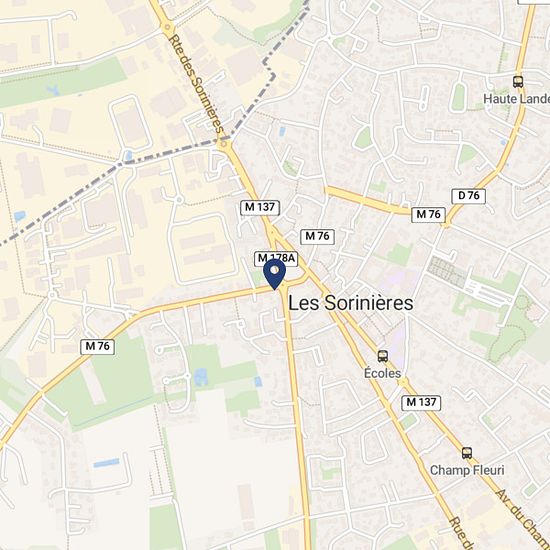This screenshot has width=550, height=550.
Task: Open the Écoles stop name label
Action: [x=382, y=373]
